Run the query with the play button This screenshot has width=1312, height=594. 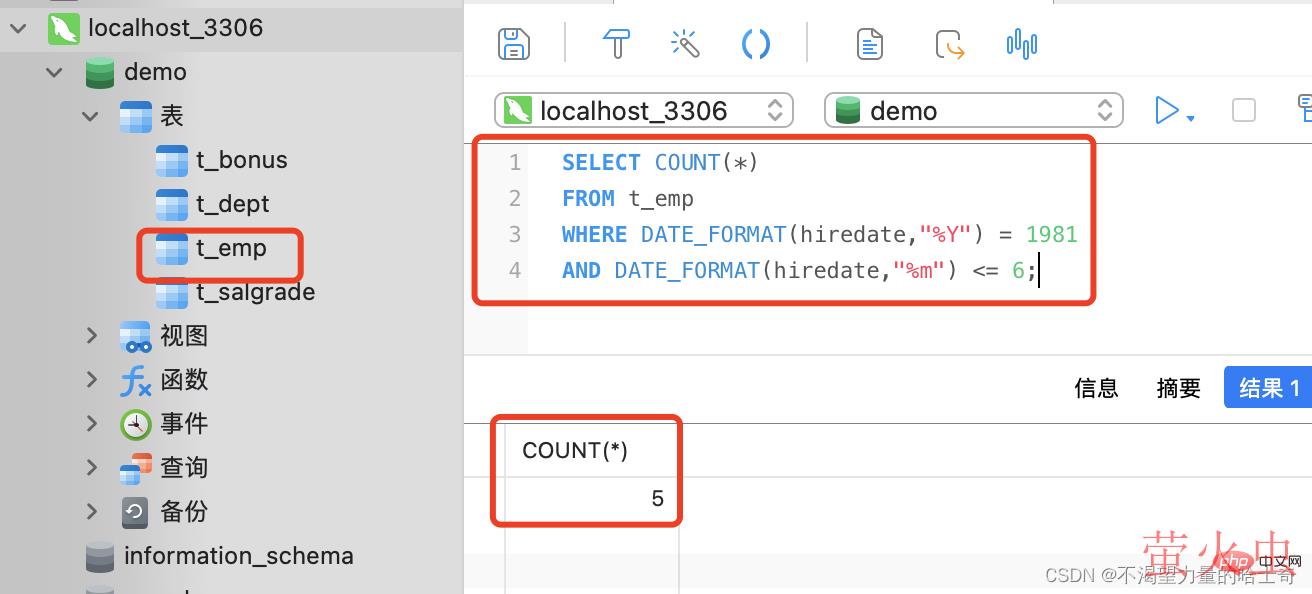(x=1166, y=110)
